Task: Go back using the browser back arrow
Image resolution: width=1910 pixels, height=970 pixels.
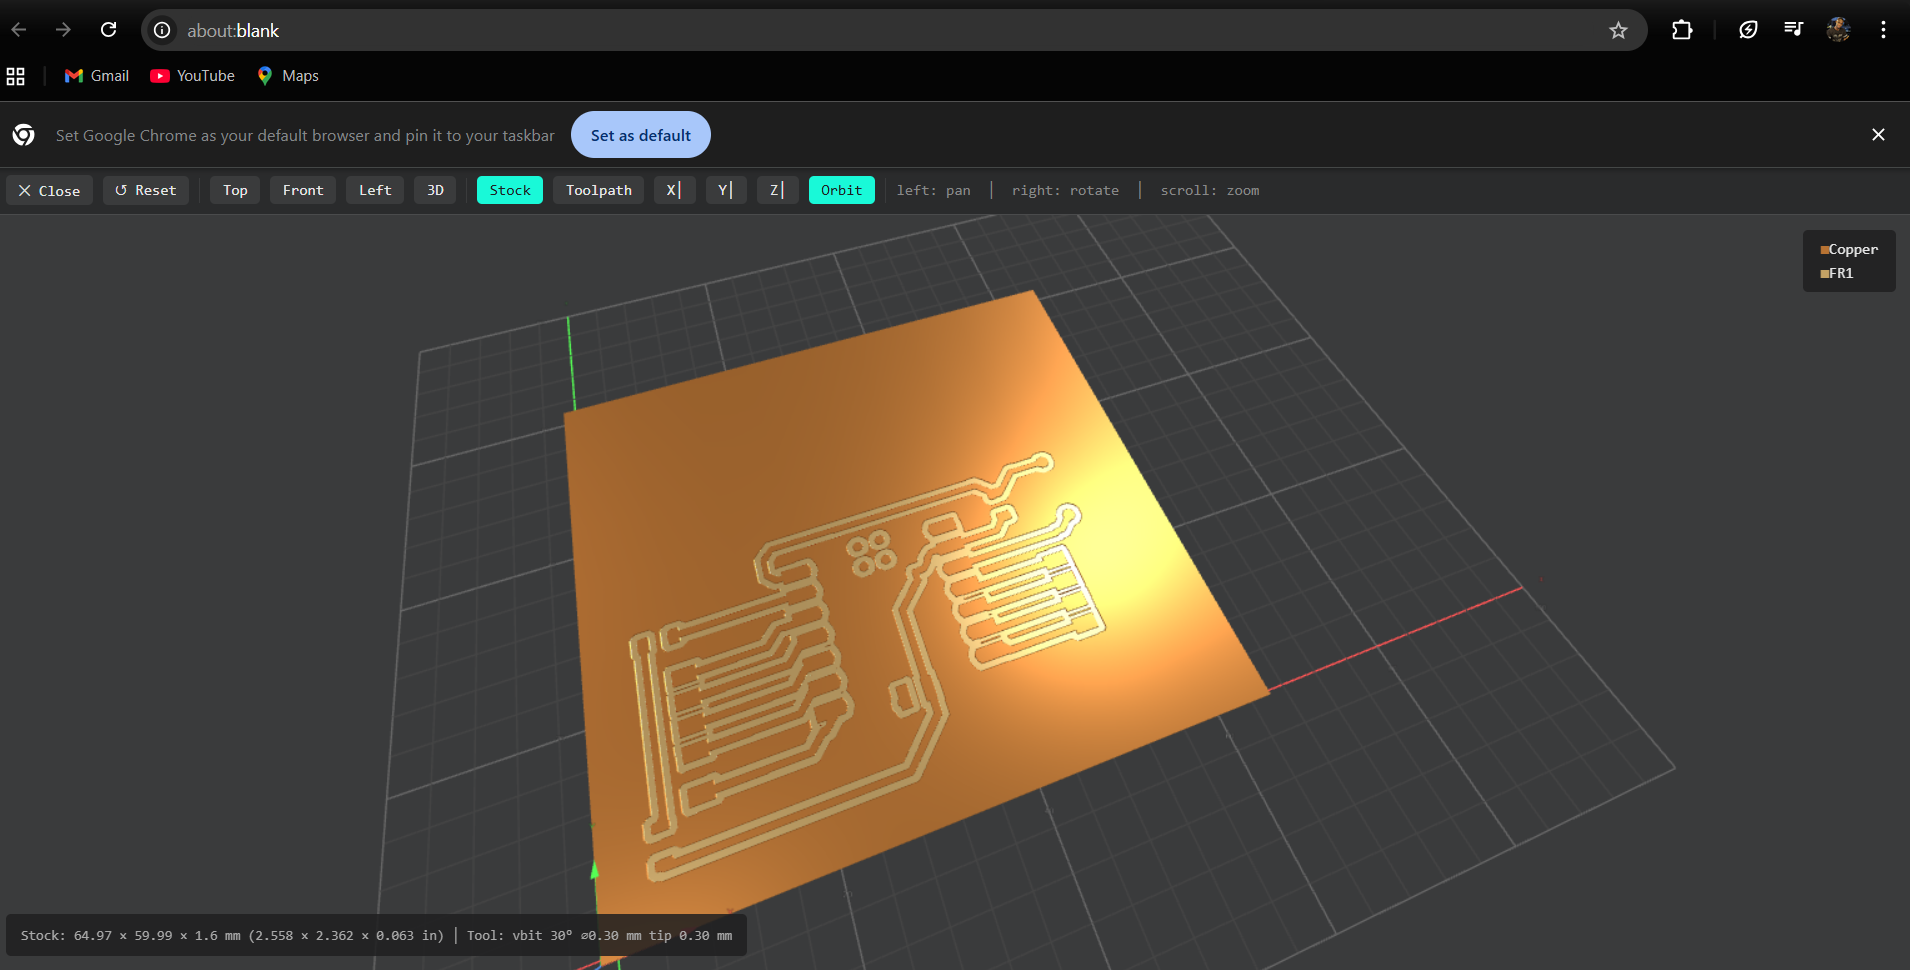Action: 19,30
